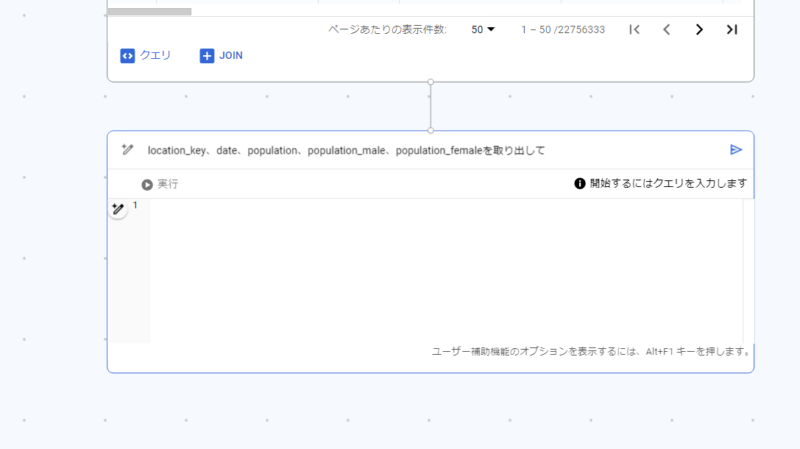Go to the next results page
The image size is (800, 449).
[x=699, y=30]
